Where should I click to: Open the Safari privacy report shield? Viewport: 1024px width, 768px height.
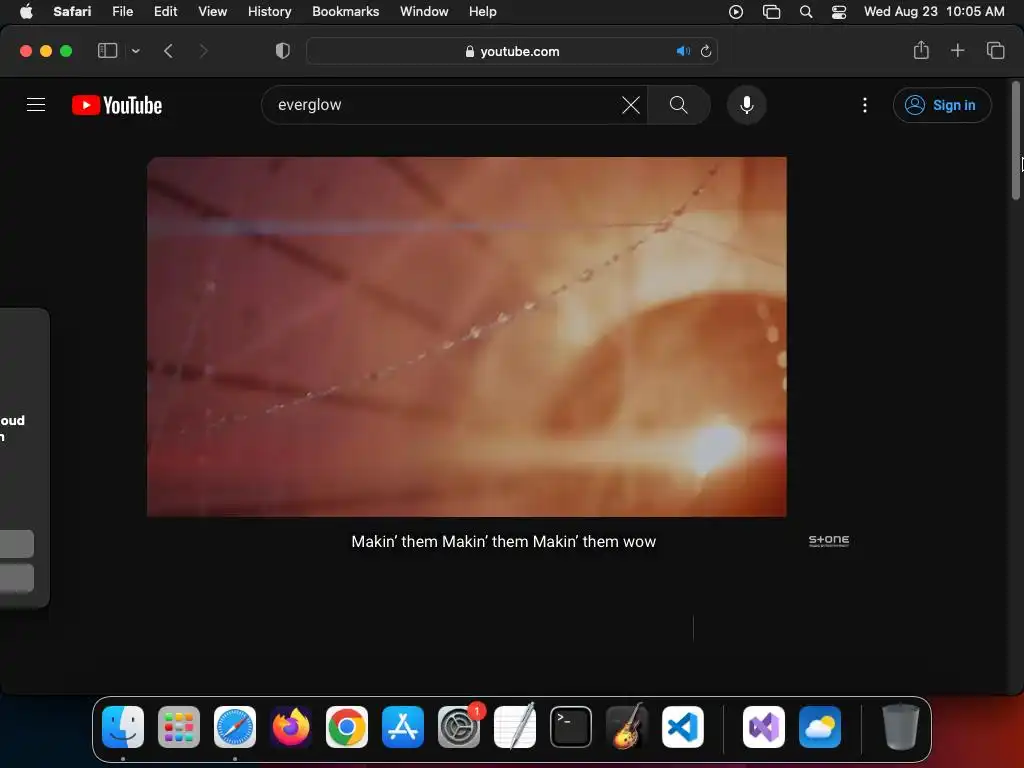click(x=283, y=51)
